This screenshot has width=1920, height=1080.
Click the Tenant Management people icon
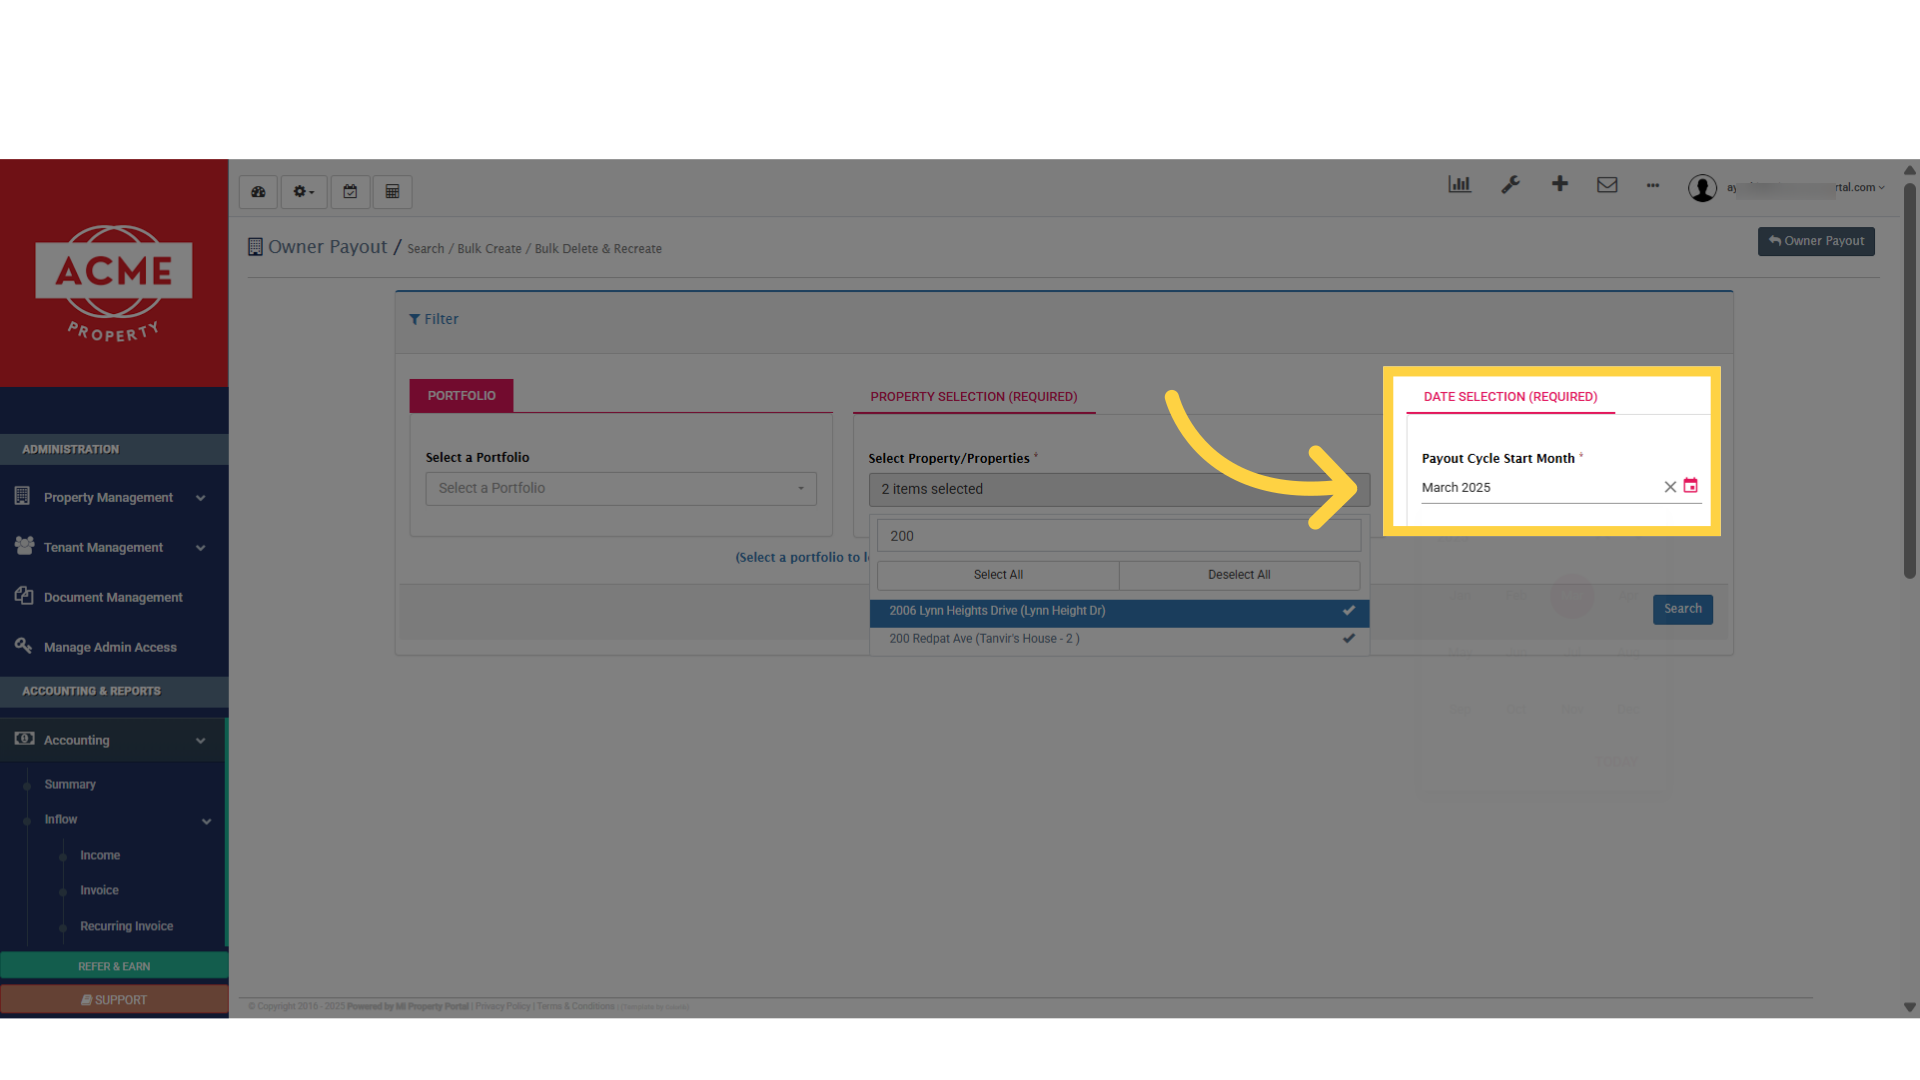point(24,546)
